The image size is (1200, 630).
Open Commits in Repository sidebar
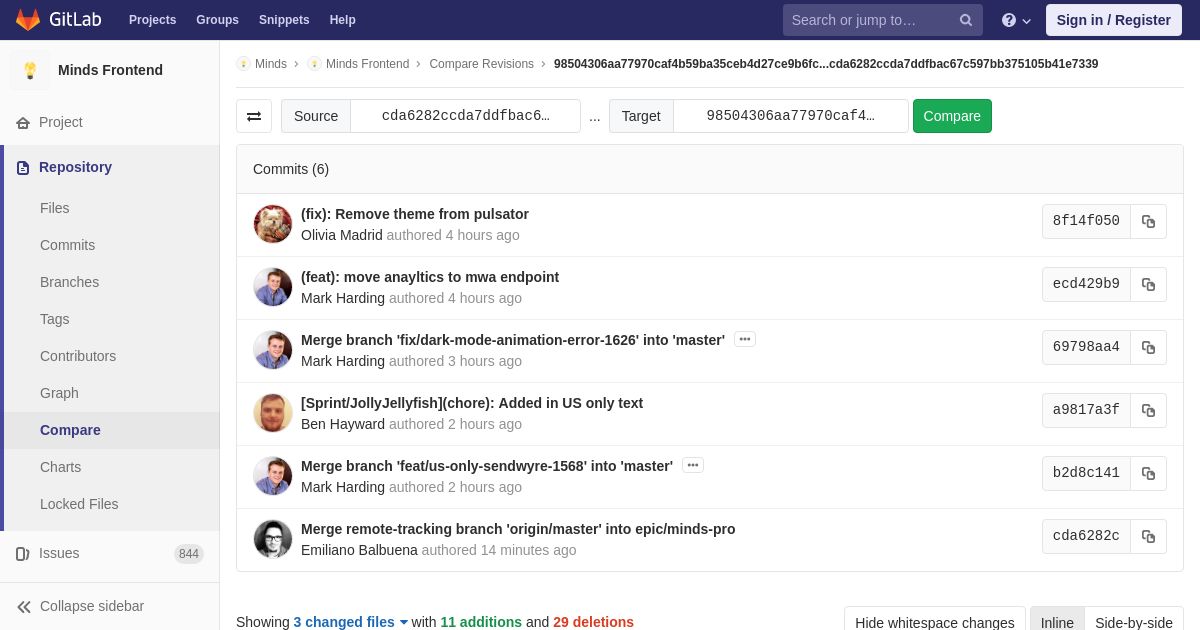tap(68, 245)
